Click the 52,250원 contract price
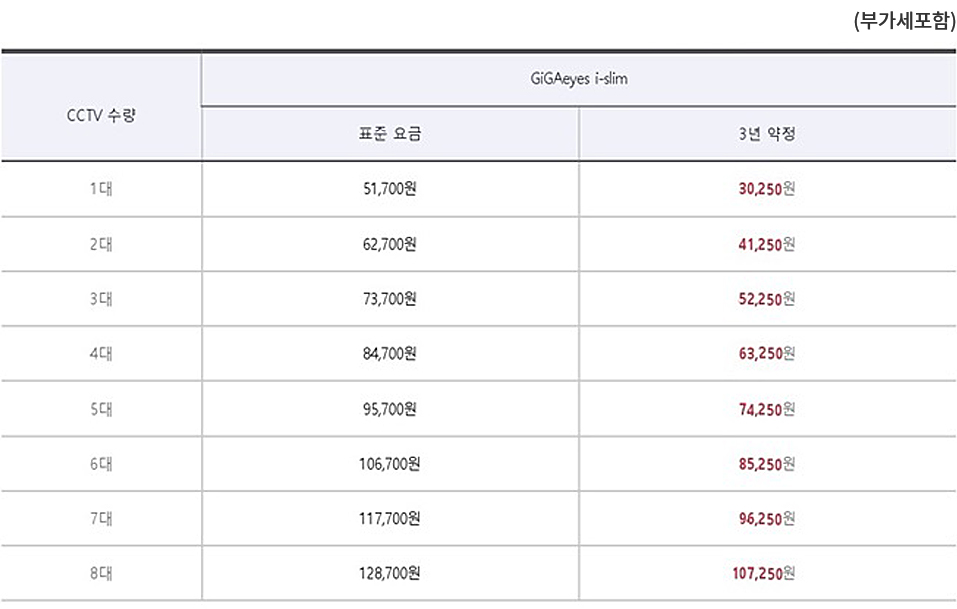The height and width of the screenshot is (609, 957). (766, 299)
